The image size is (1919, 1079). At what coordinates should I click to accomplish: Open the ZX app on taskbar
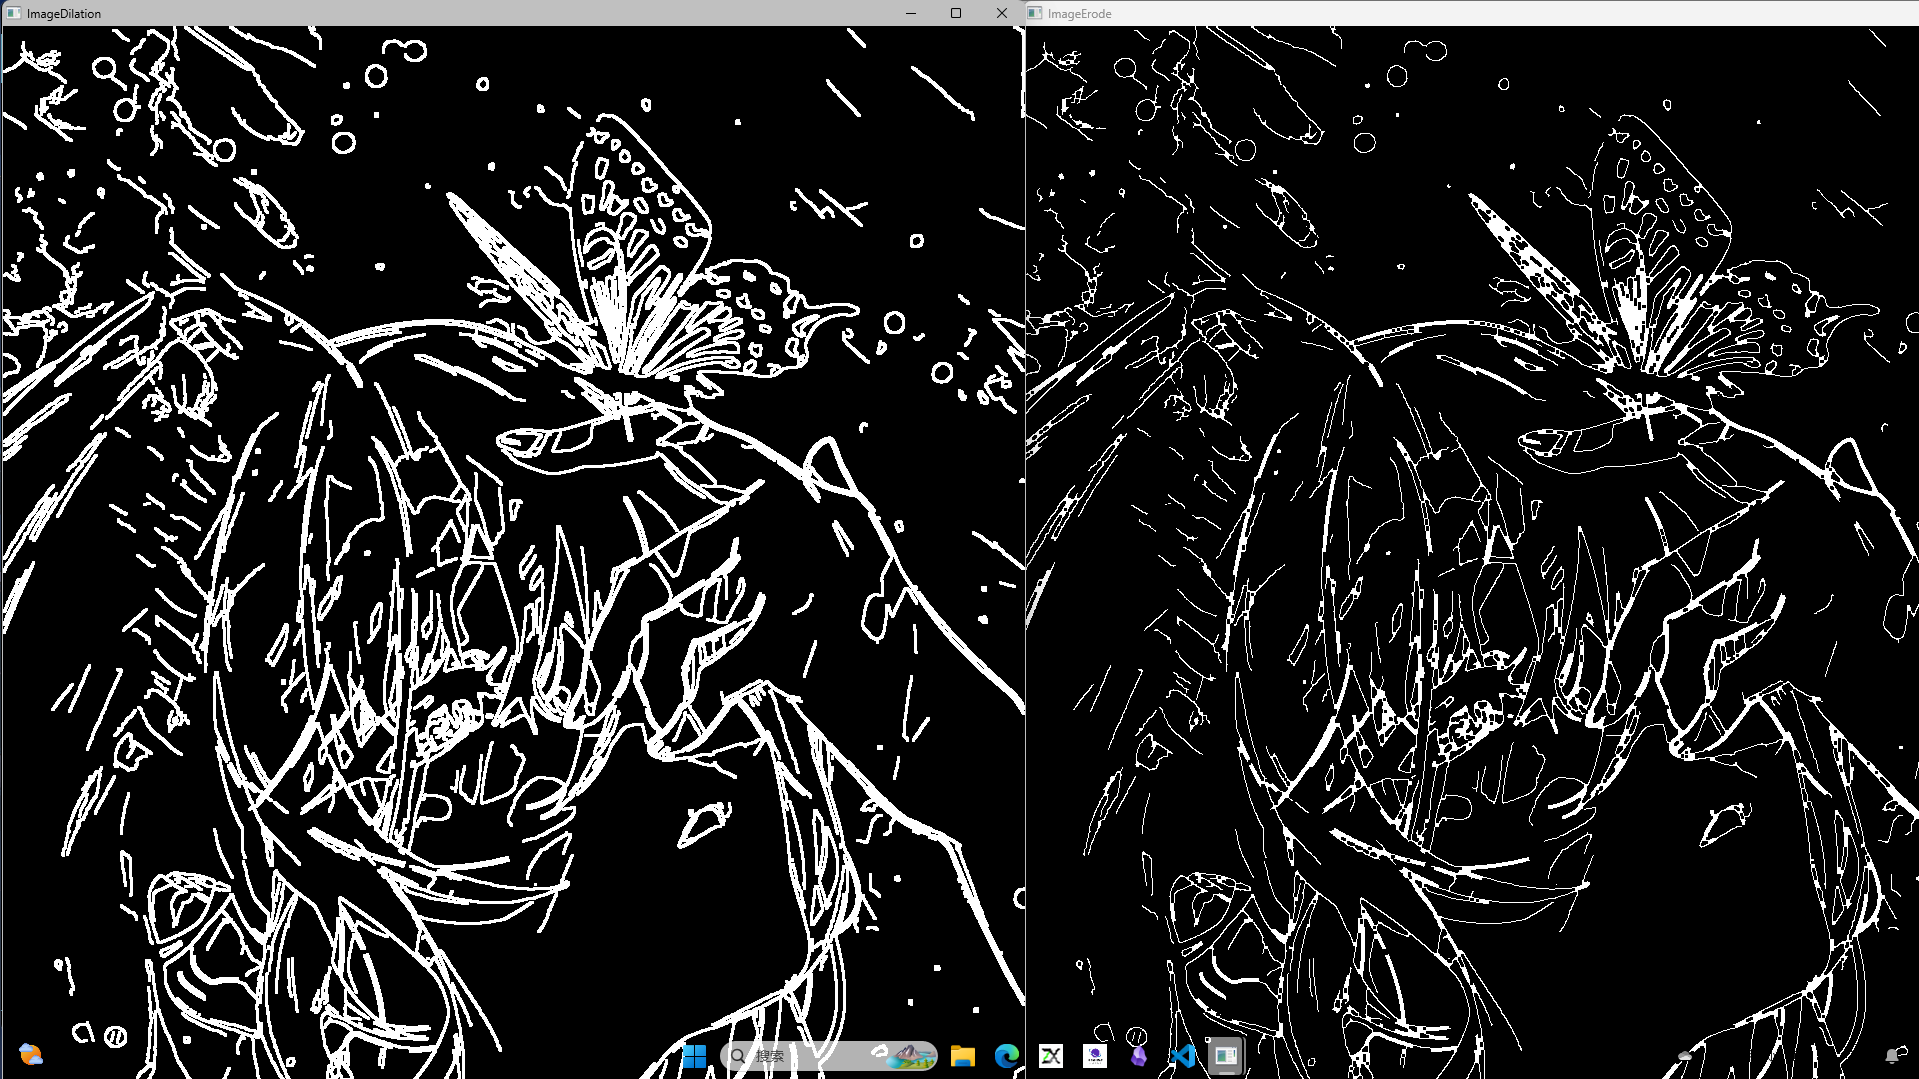(1050, 1056)
